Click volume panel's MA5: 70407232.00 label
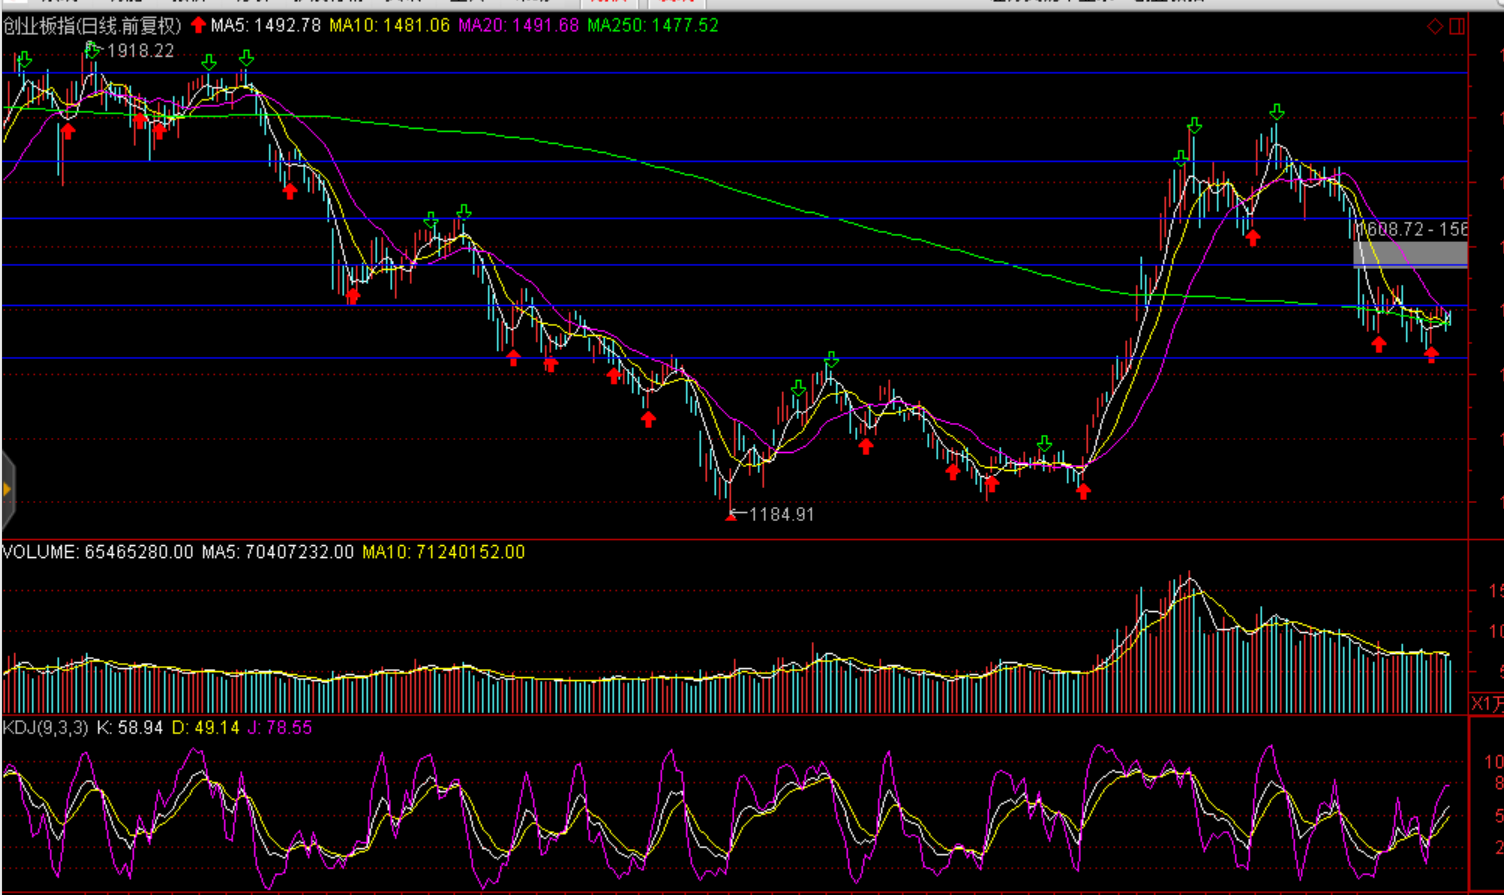Screen dimensions: 1504x895 pyautogui.click(x=277, y=552)
